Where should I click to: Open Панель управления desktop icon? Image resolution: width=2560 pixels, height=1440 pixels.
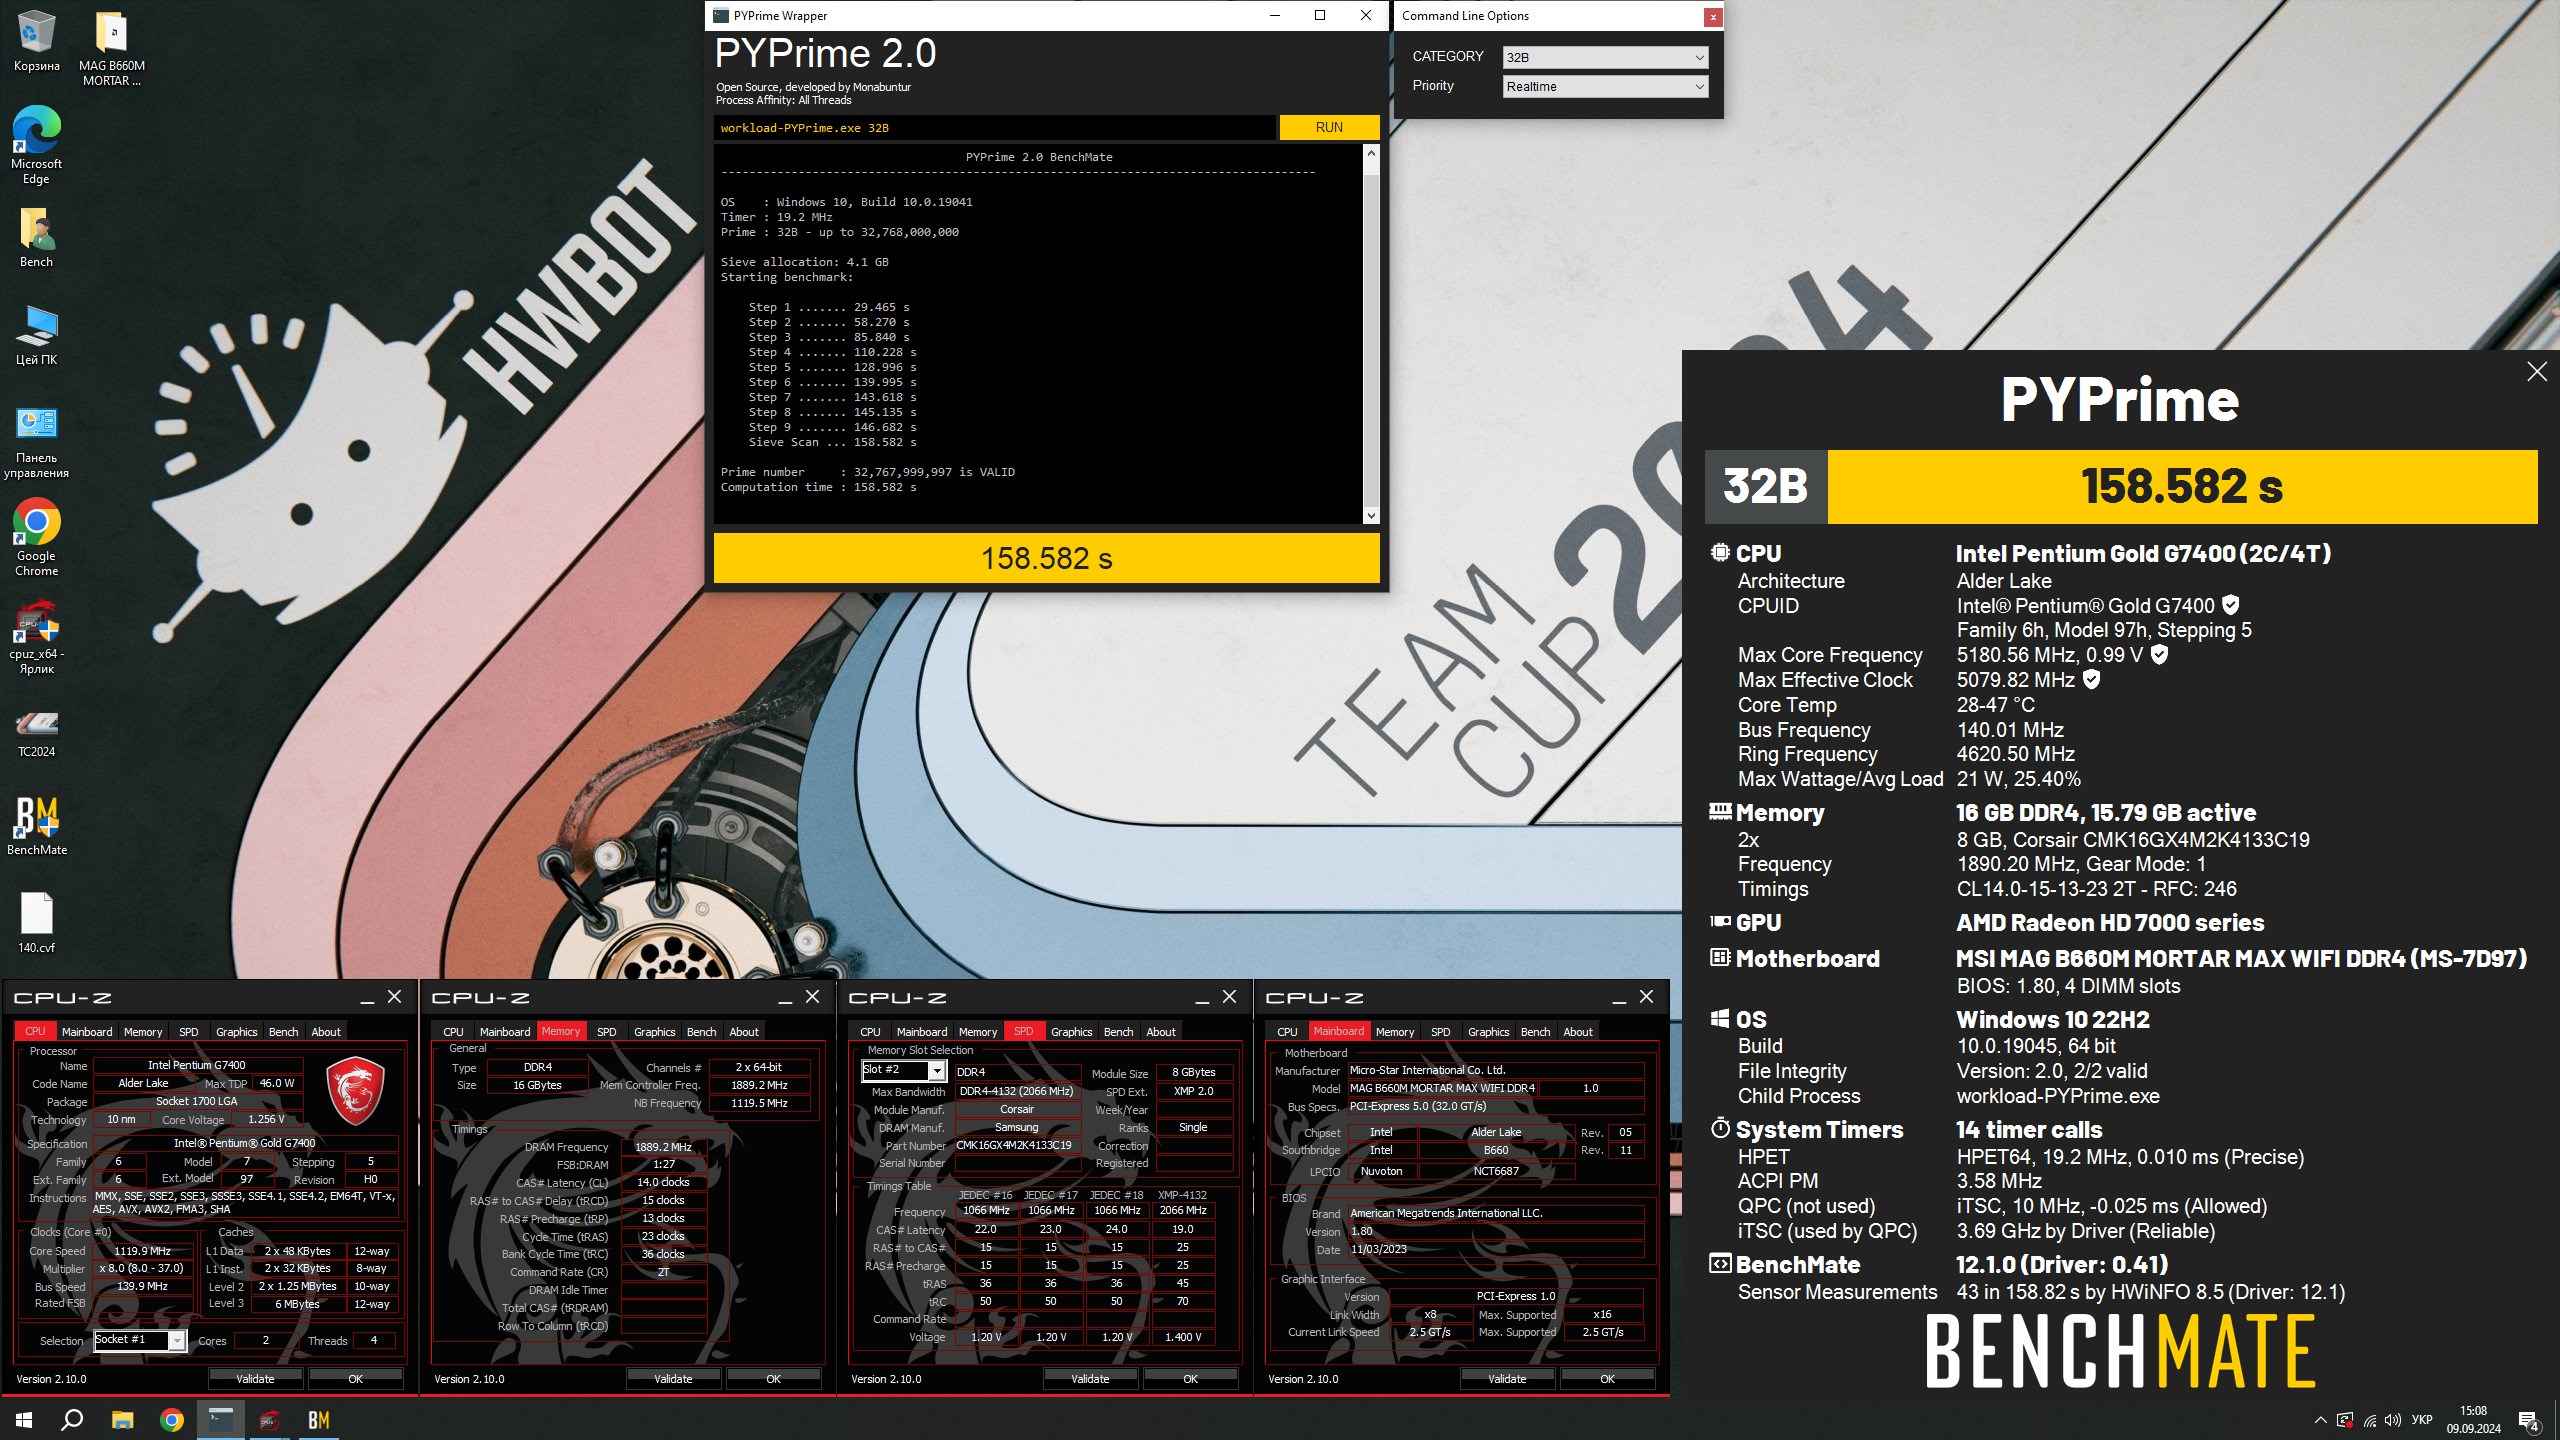coord(36,441)
